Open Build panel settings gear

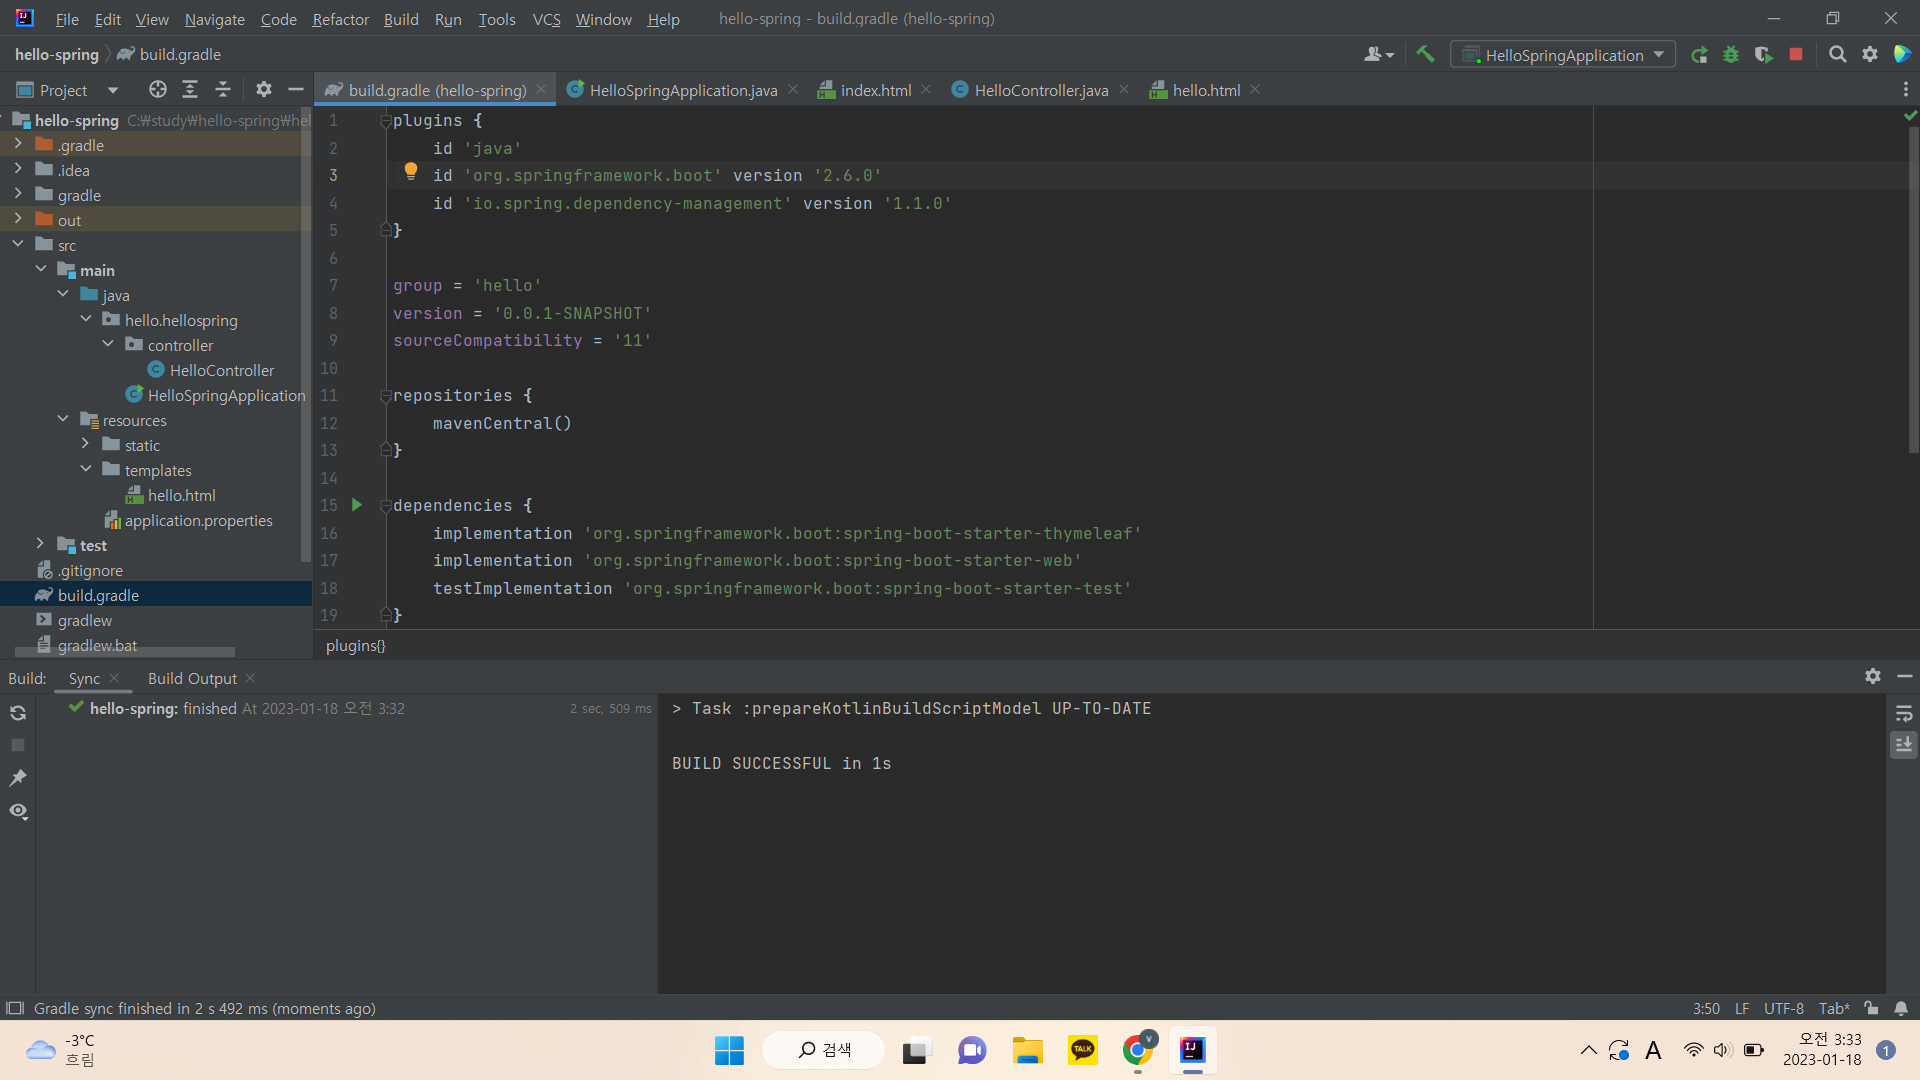coord(1873,677)
